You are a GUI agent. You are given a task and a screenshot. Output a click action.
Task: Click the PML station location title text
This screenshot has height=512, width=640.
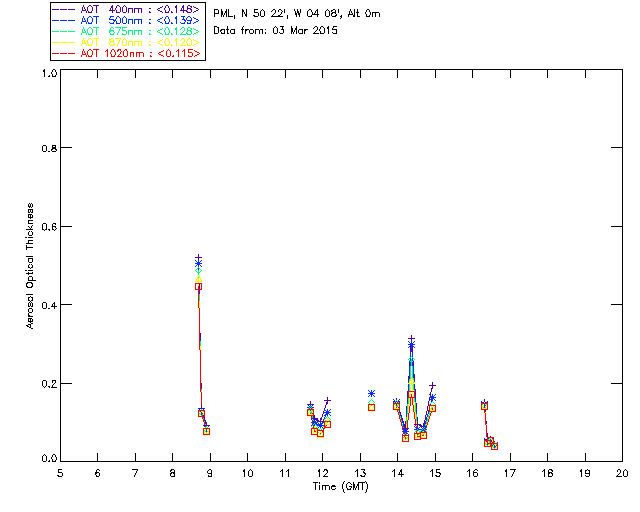pos(297,14)
